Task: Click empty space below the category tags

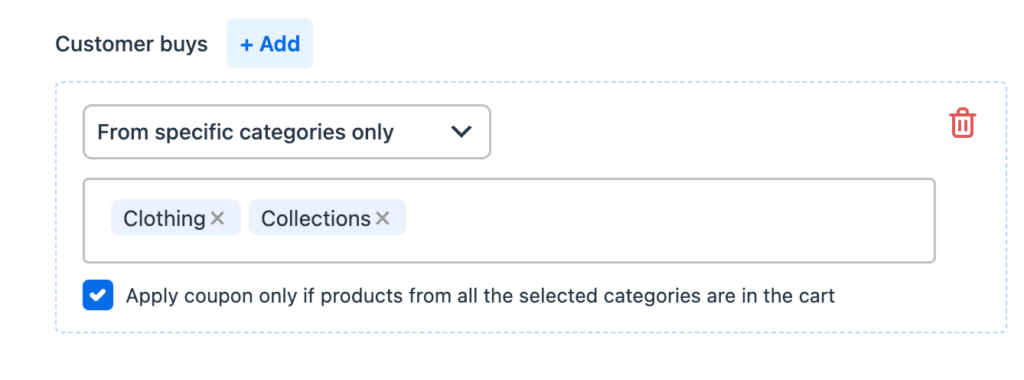Action: (509, 249)
